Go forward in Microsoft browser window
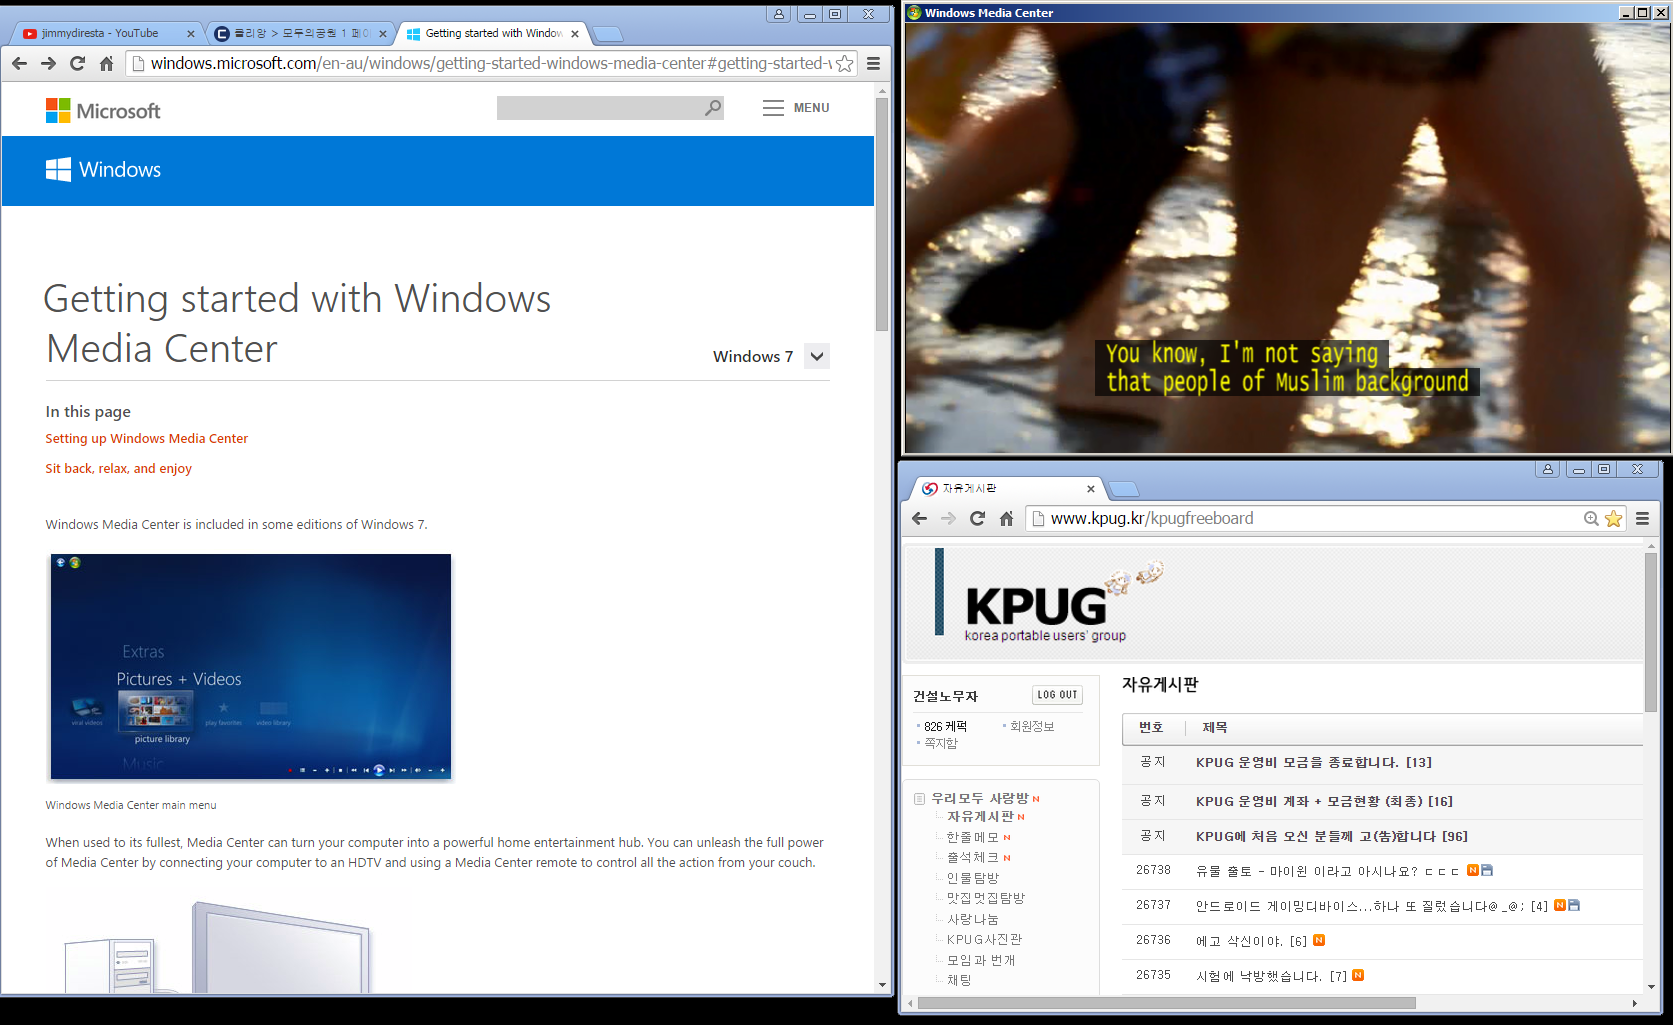1673x1025 pixels. coord(48,63)
